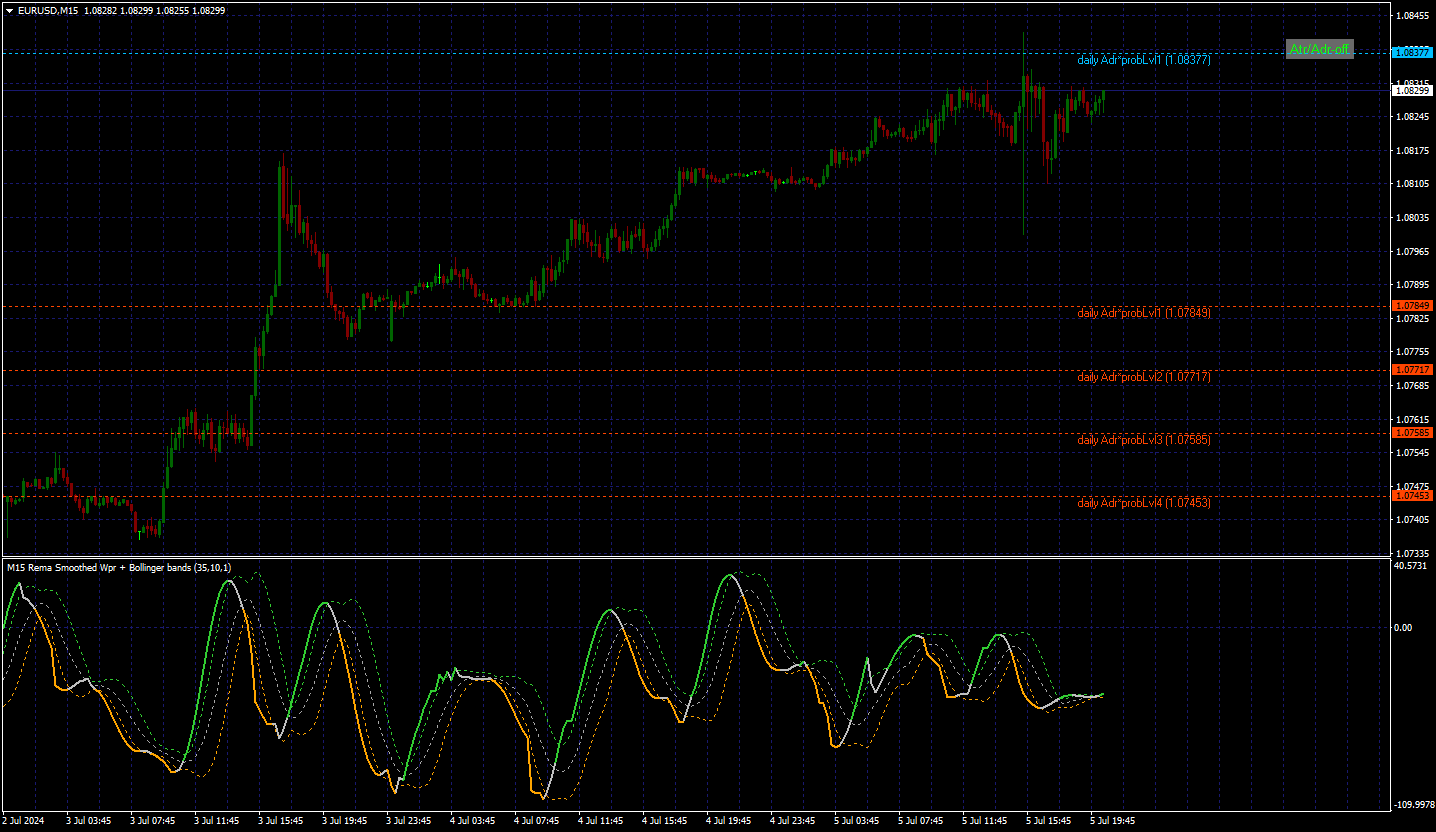The image size is (1436, 832).
Task: Click the '3 Jul 11:45' time axis label
Action: pos(217,821)
